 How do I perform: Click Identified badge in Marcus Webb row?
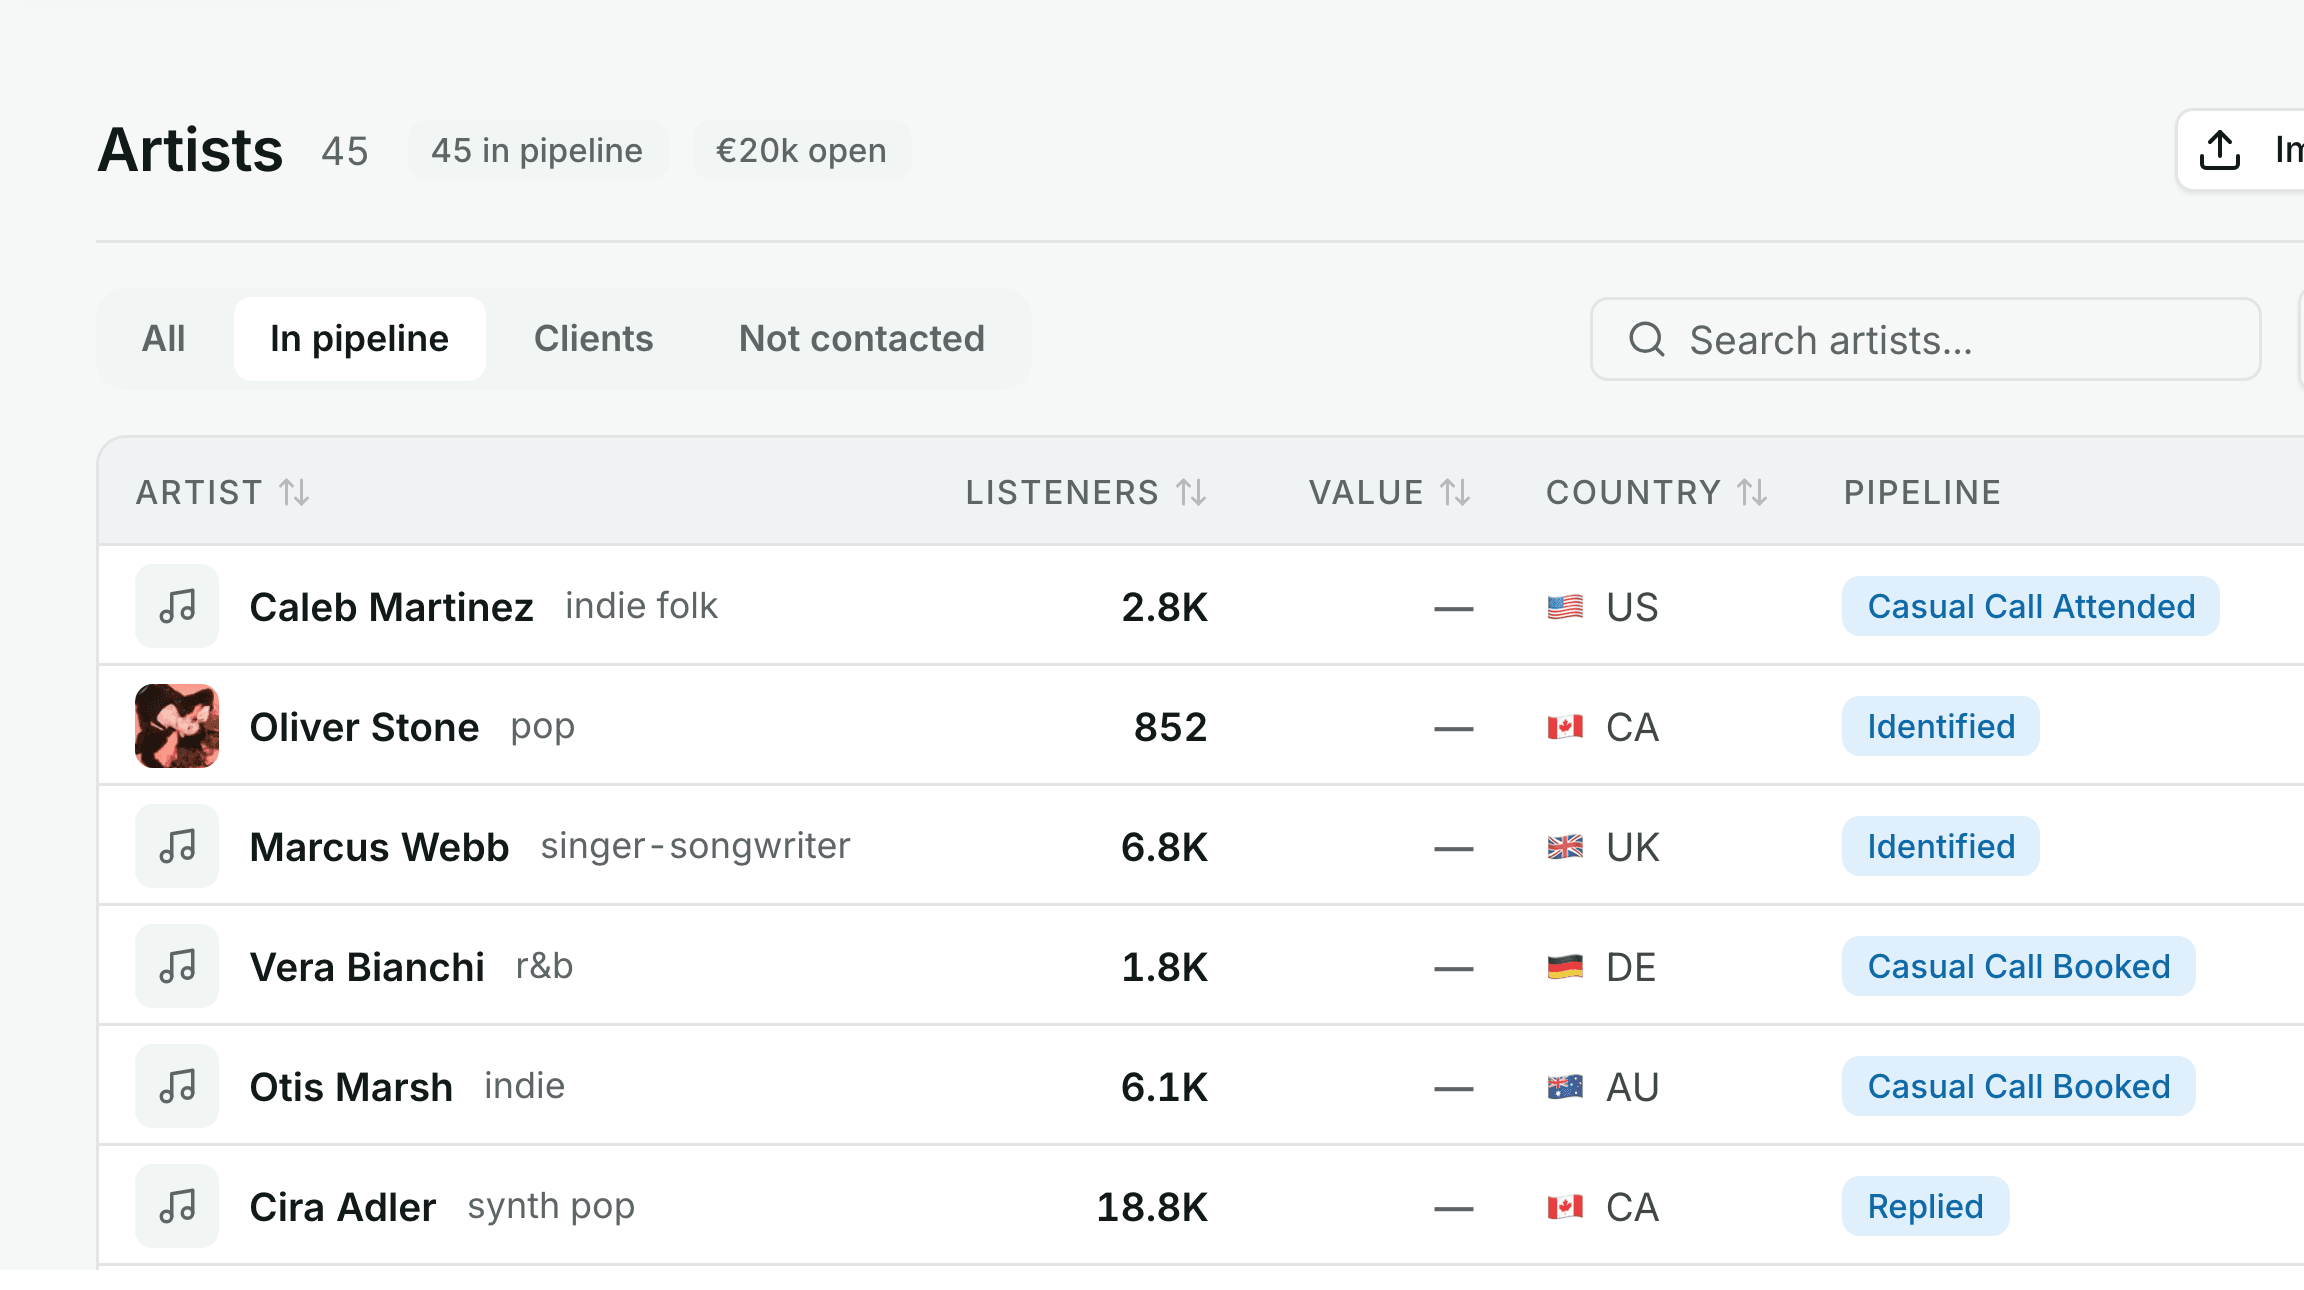pyautogui.click(x=1941, y=846)
